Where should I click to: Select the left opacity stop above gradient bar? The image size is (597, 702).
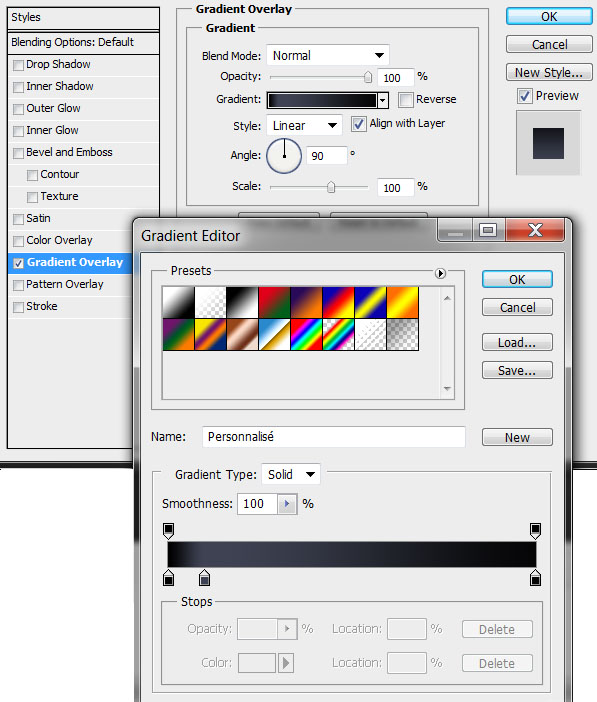point(168,531)
